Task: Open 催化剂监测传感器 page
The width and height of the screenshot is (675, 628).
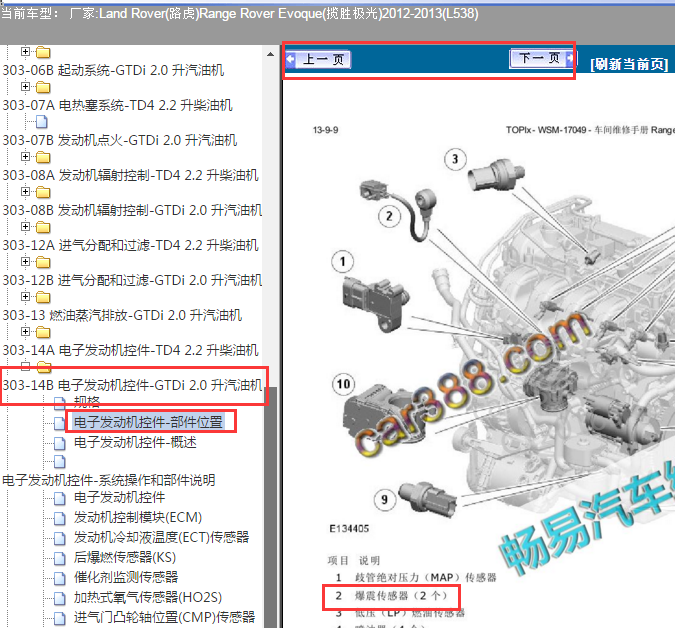Action: coord(126,577)
